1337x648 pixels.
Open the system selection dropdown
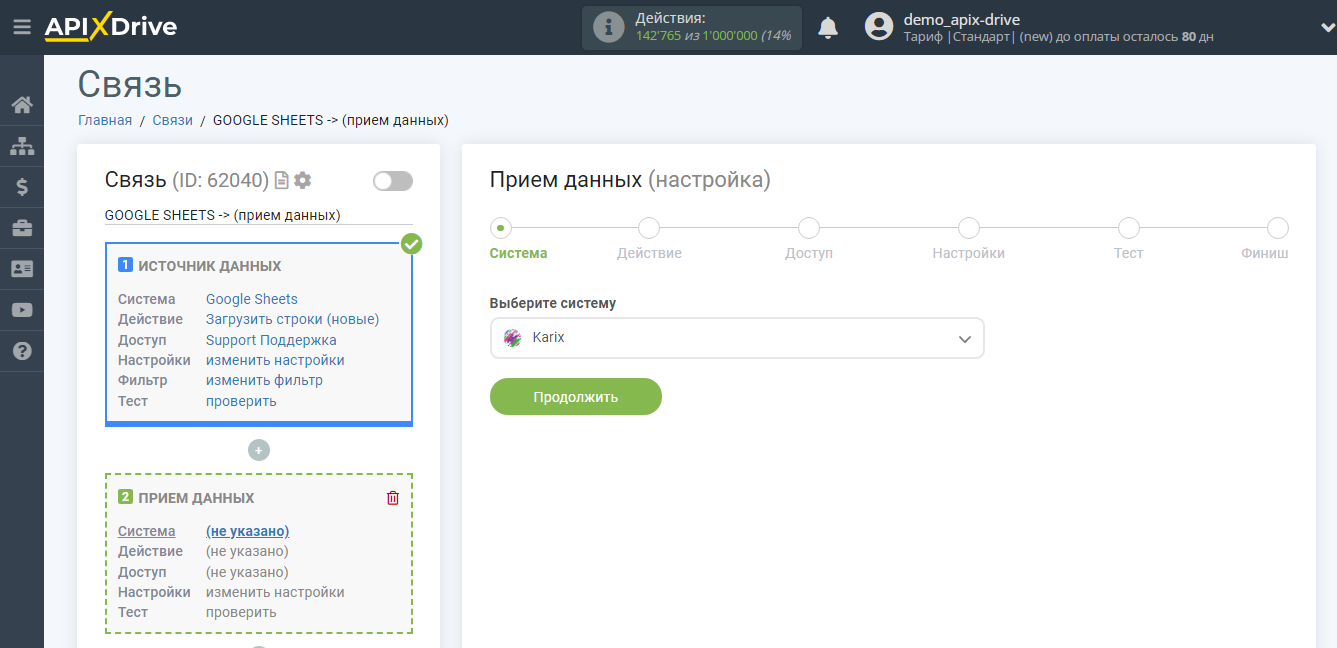click(737, 338)
